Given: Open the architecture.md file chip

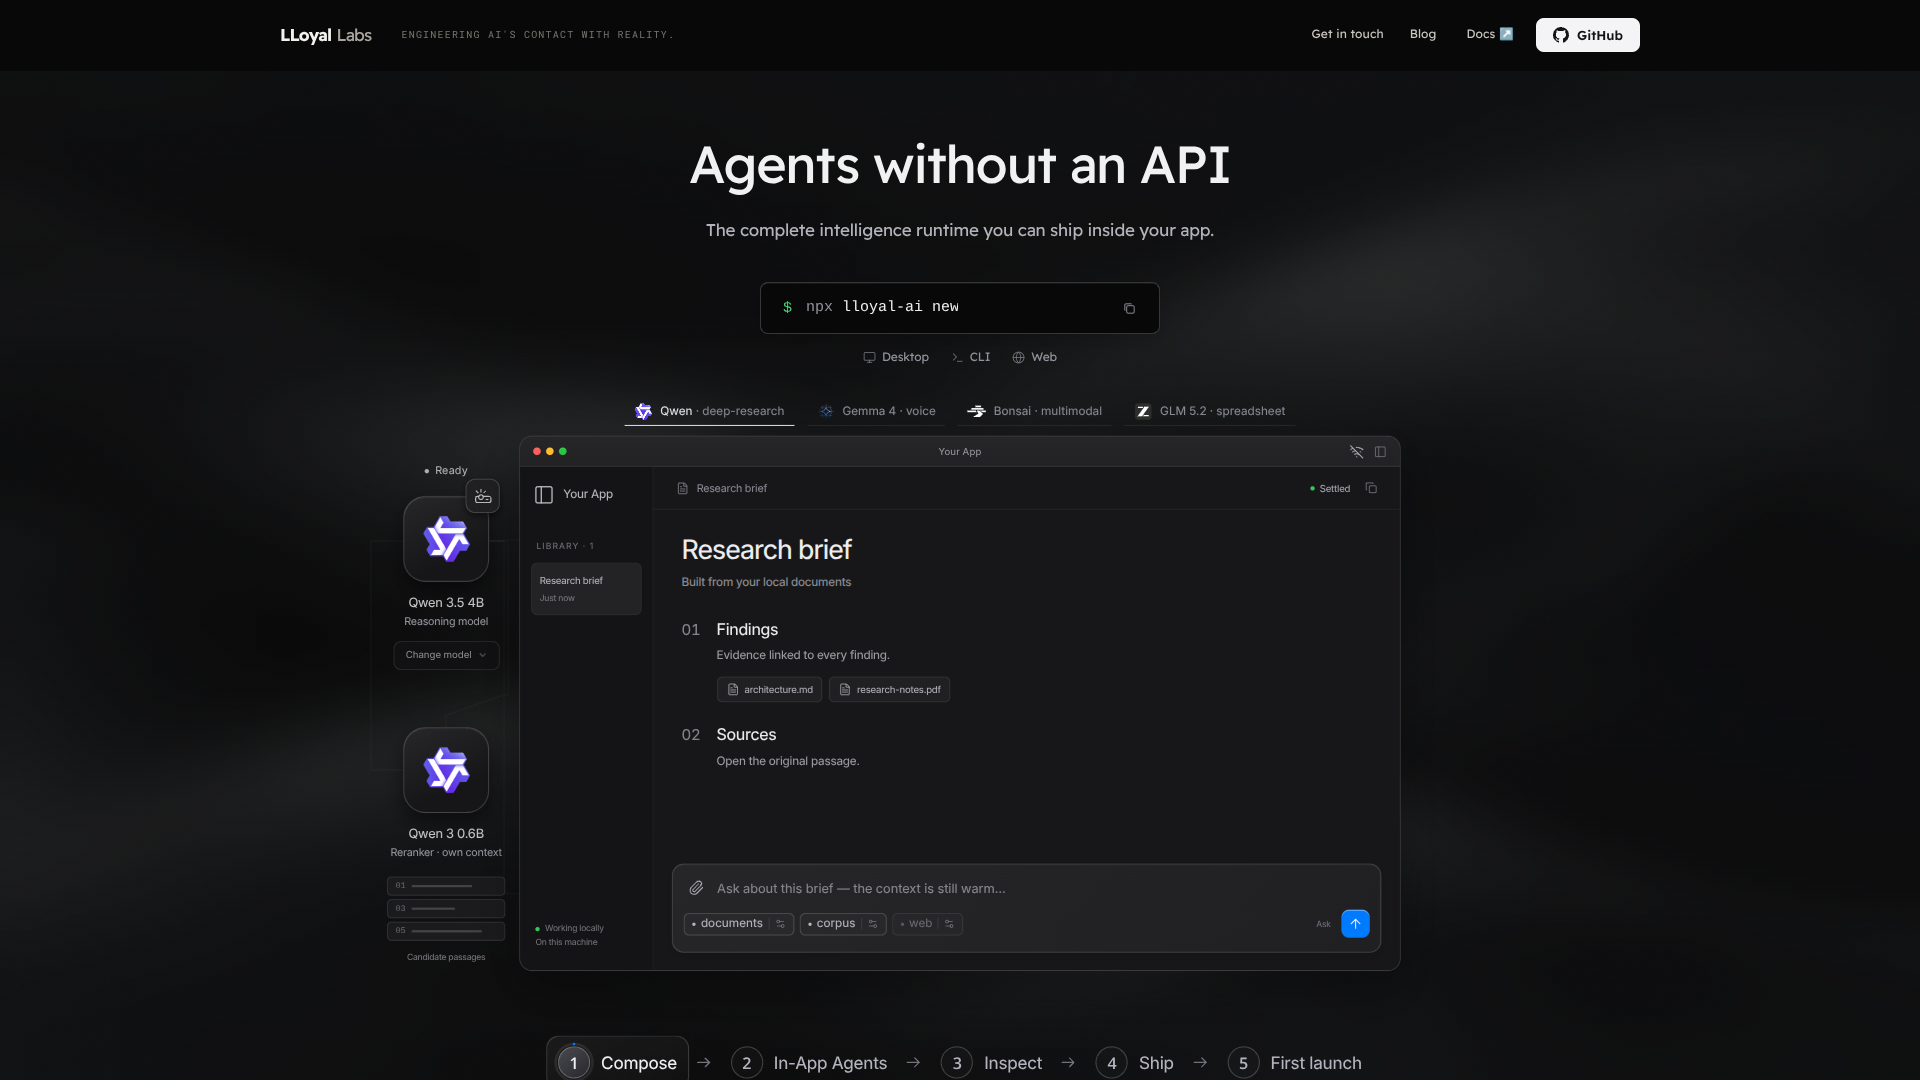Looking at the screenshot, I should click(x=769, y=690).
